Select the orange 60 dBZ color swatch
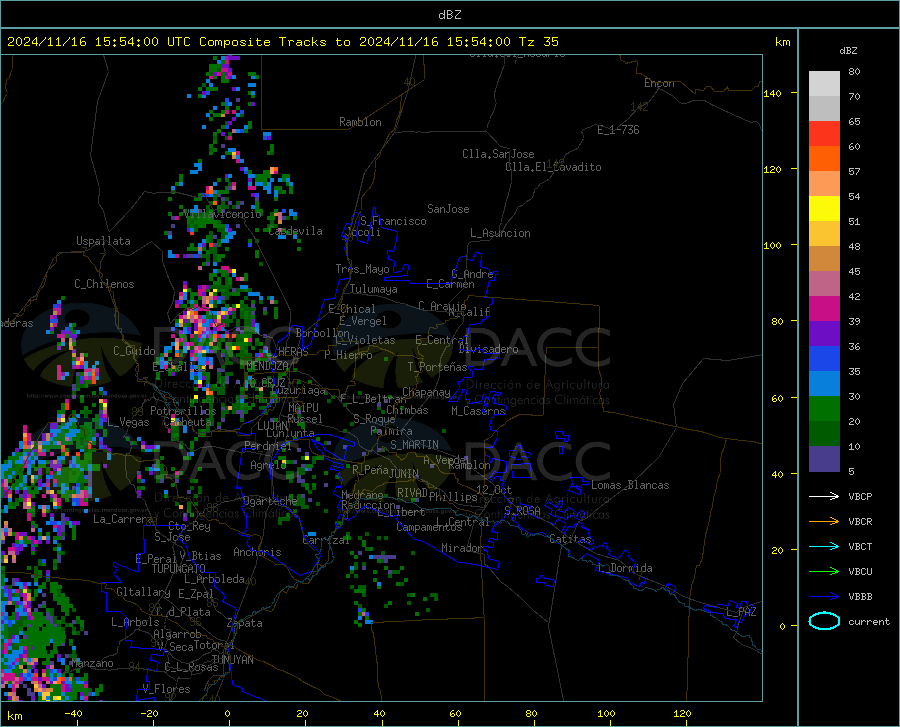 (x=824, y=159)
